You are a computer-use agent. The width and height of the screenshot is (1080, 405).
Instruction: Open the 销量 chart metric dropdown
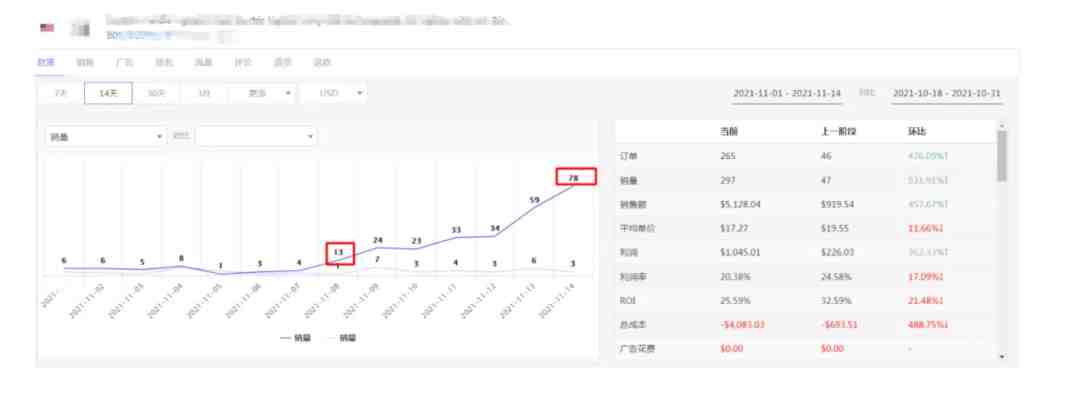(x=106, y=136)
